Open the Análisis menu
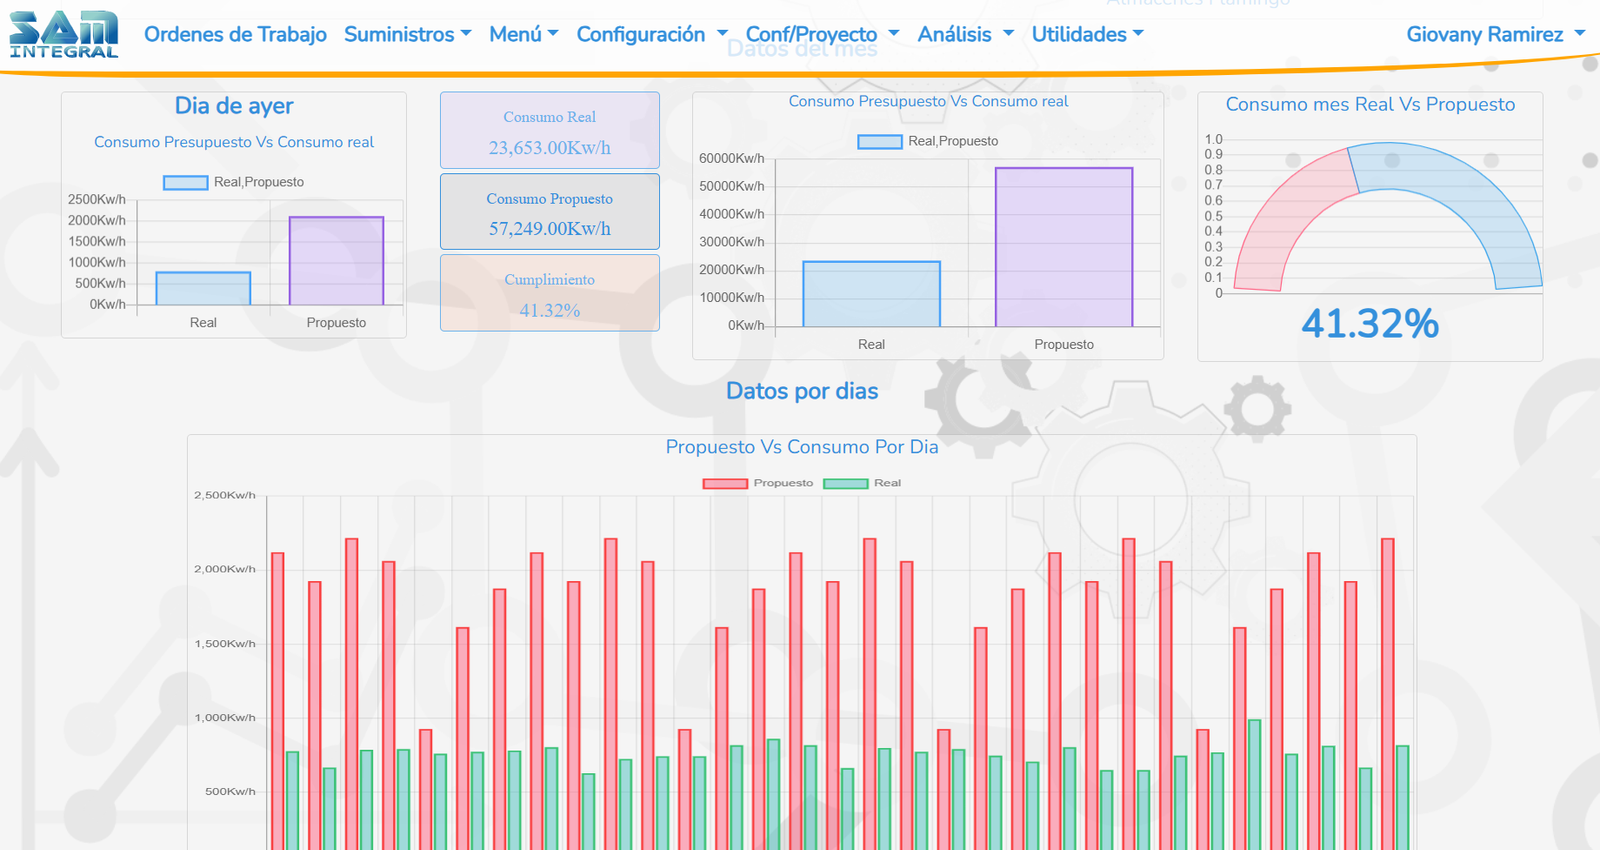 coord(965,34)
